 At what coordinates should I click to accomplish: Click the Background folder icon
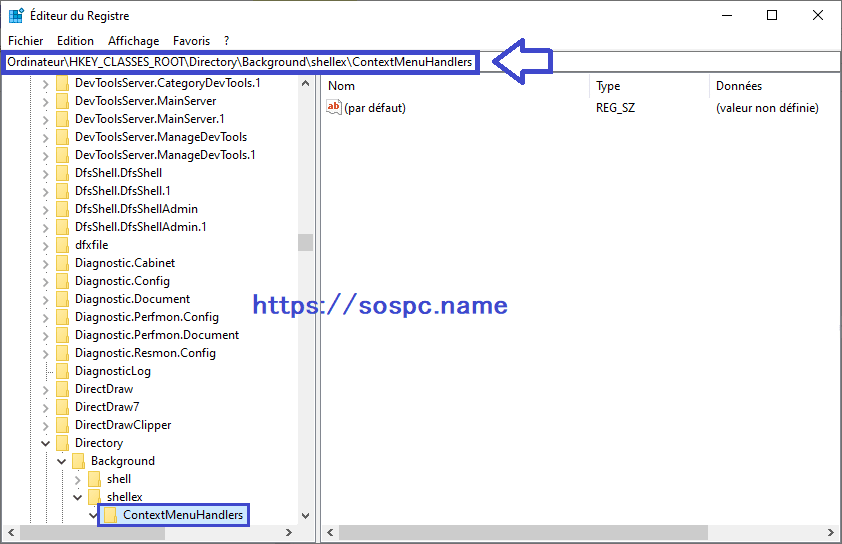tap(78, 461)
